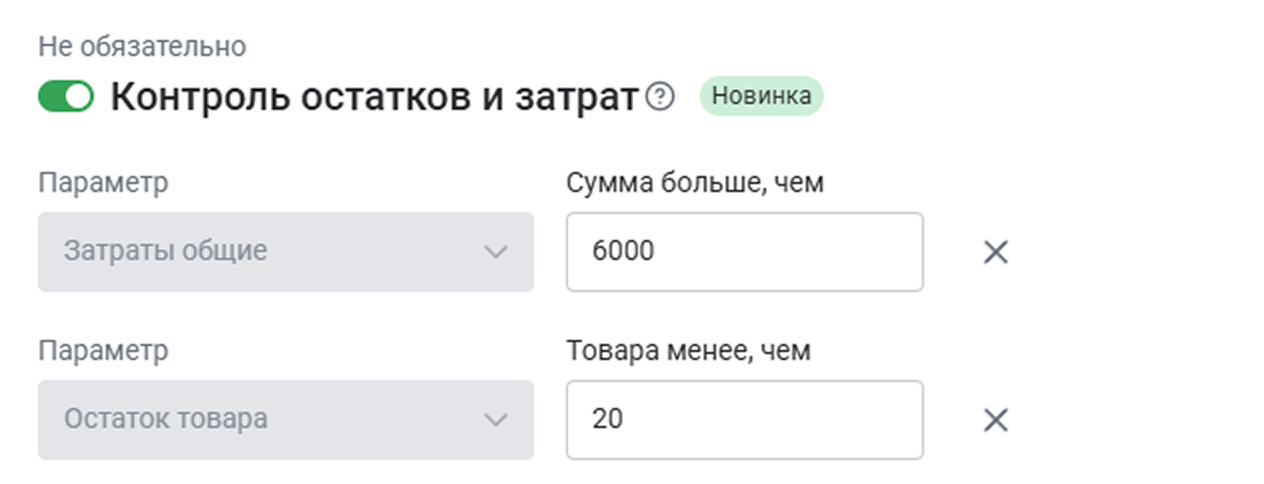This screenshot has width=1264, height=484.
Task: Open the Затраты общие parameter dropdown
Action: pos(285,252)
